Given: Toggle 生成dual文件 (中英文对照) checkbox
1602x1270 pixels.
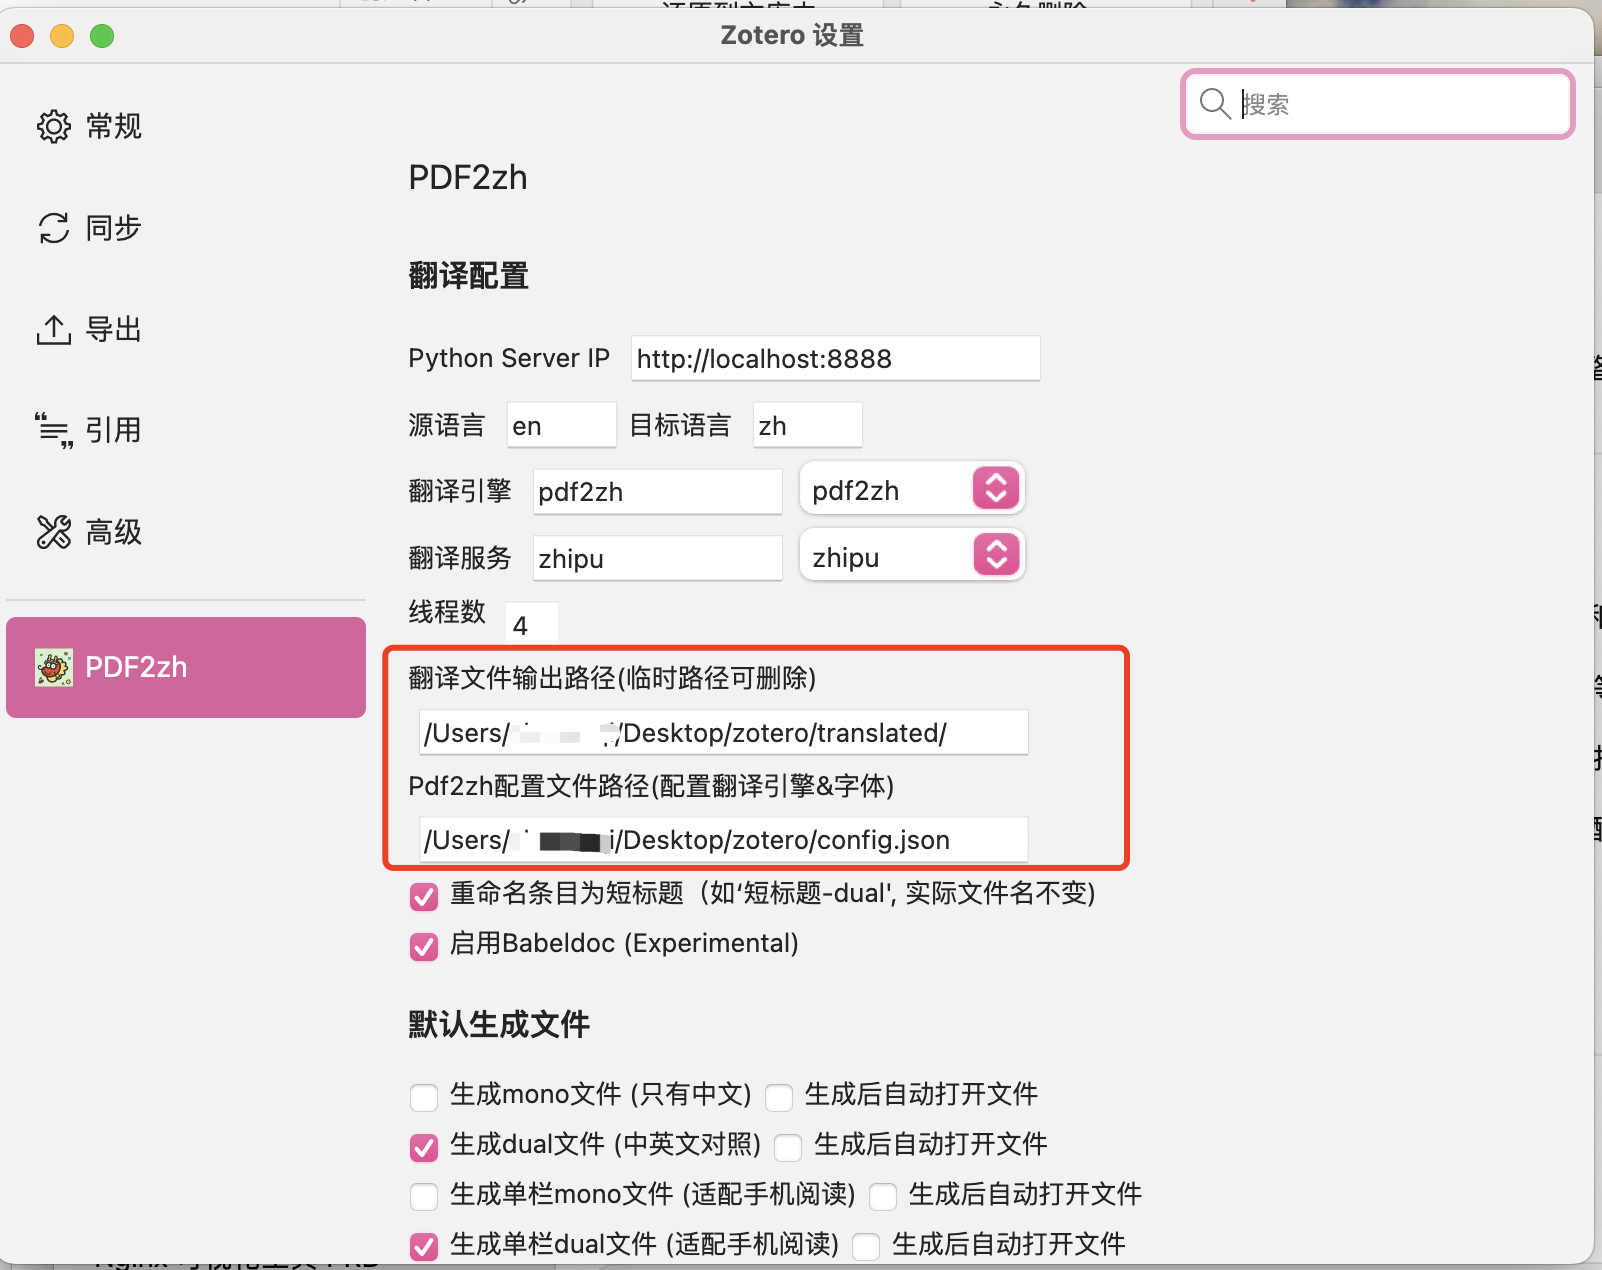Looking at the screenshot, I should [x=424, y=1147].
